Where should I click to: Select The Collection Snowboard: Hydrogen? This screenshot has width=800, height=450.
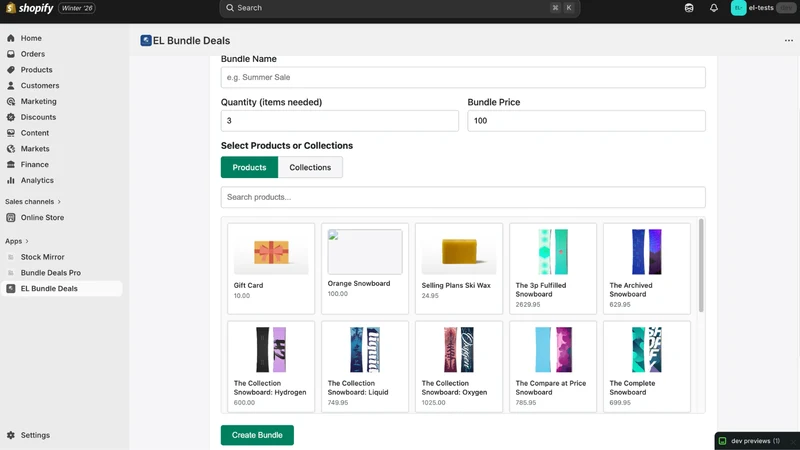271,366
